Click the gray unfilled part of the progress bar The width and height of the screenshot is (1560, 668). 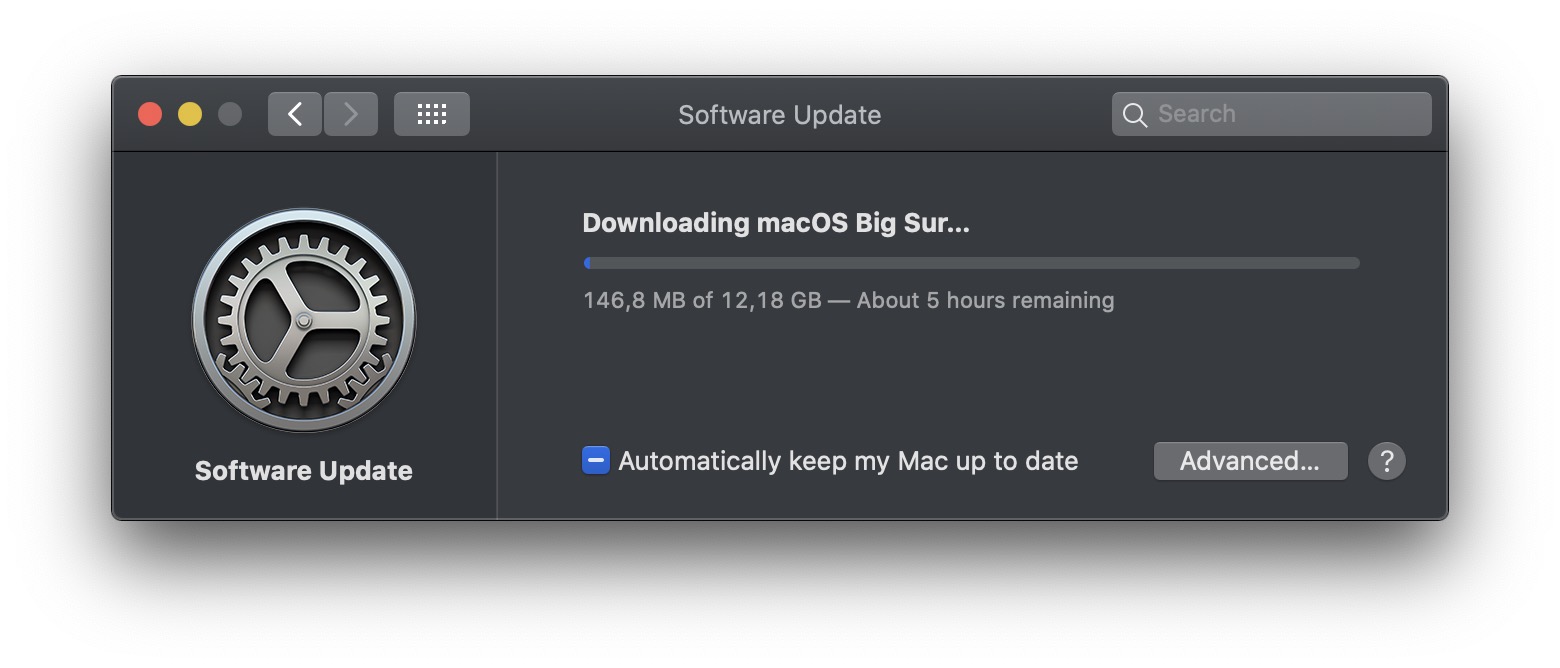click(x=970, y=263)
